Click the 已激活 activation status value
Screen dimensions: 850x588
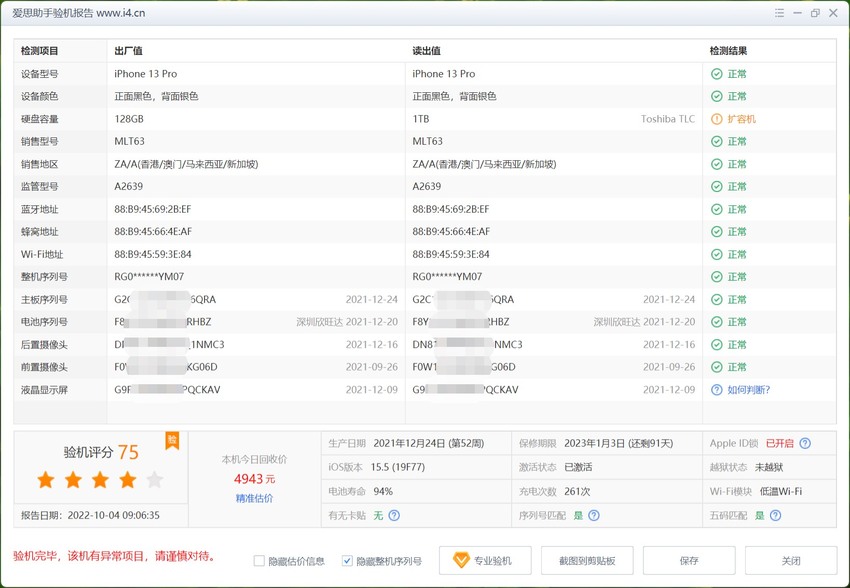[x=578, y=467]
